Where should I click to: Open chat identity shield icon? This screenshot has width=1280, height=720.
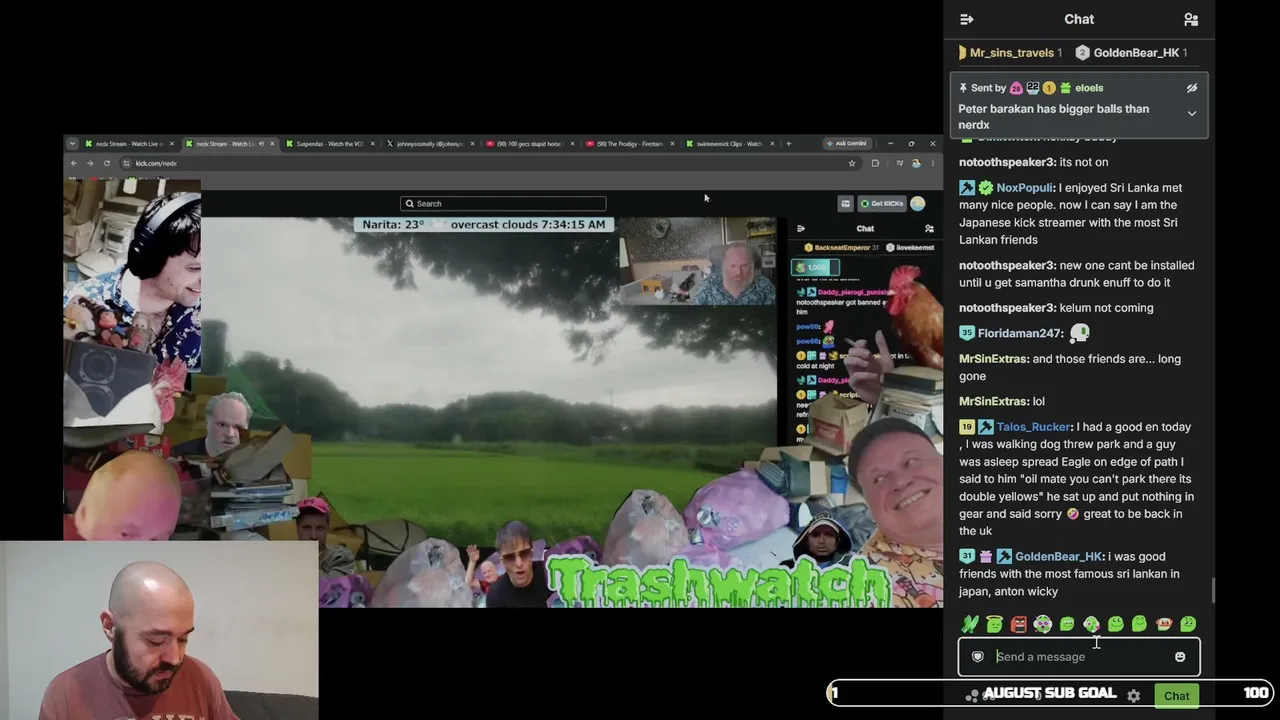978,657
